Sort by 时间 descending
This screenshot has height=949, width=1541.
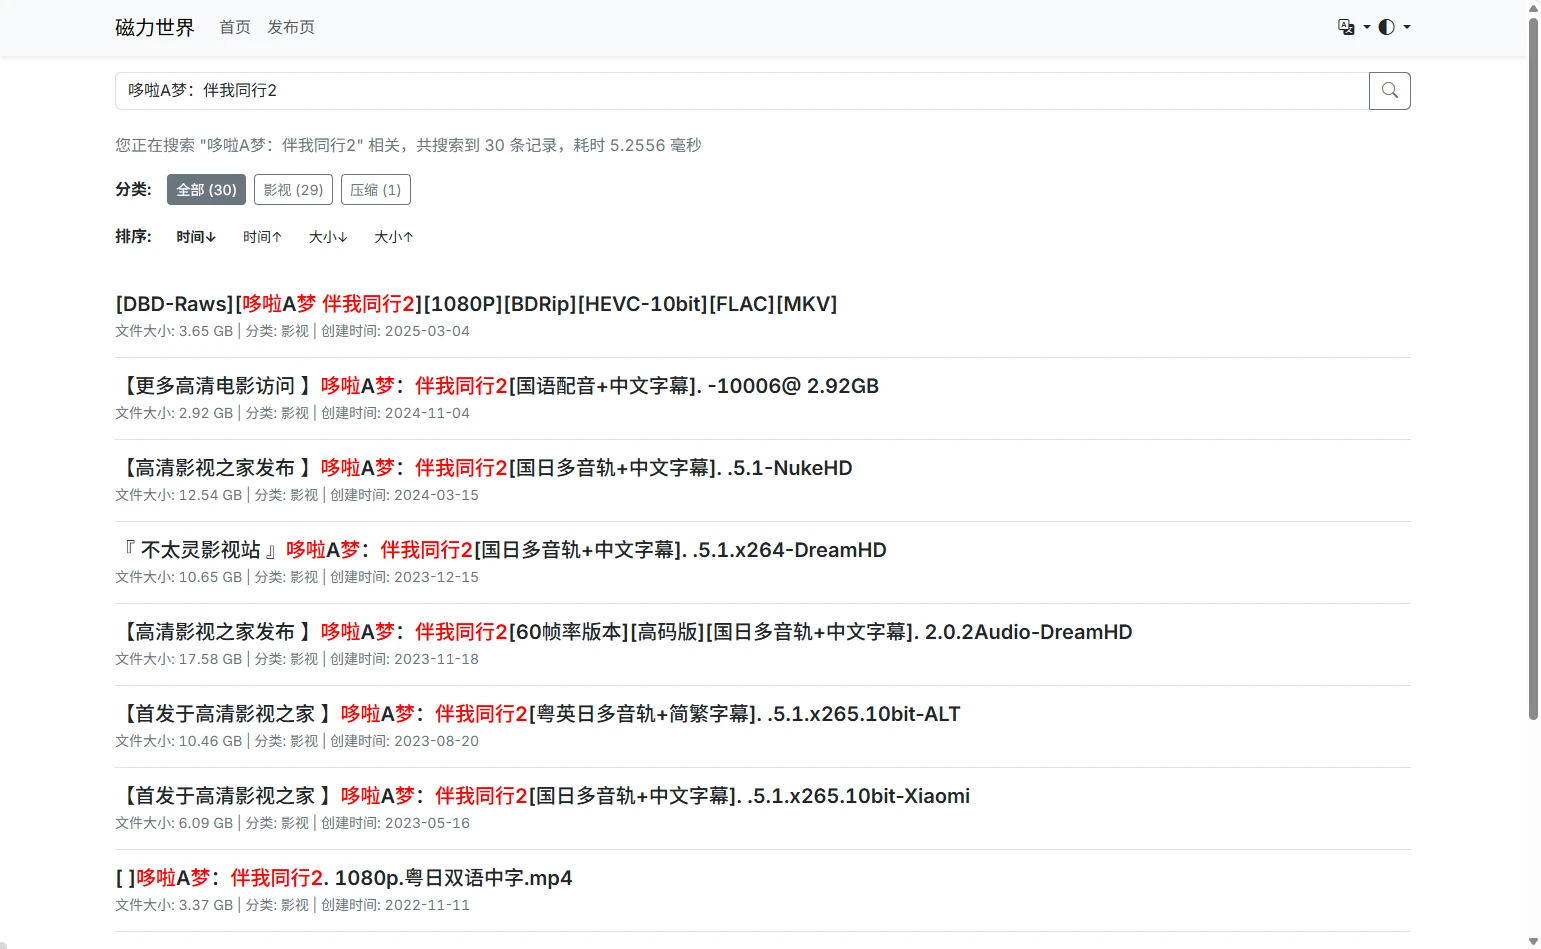tap(196, 237)
